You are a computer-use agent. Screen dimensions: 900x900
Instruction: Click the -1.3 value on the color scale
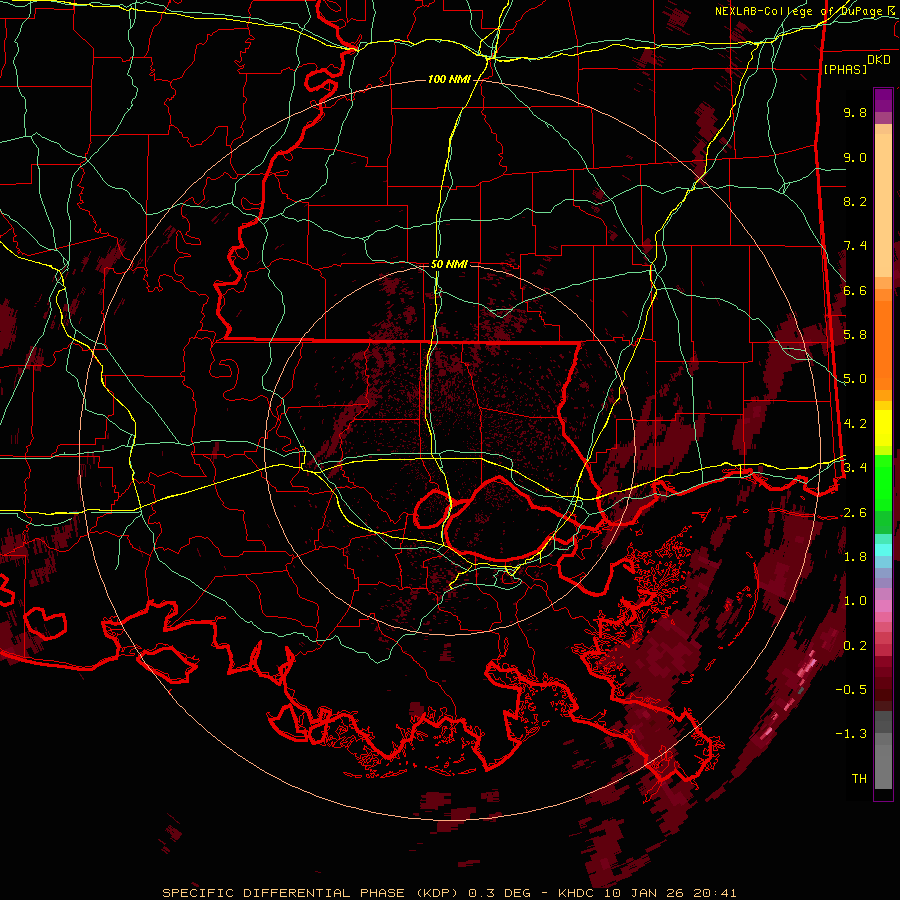click(x=851, y=734)
